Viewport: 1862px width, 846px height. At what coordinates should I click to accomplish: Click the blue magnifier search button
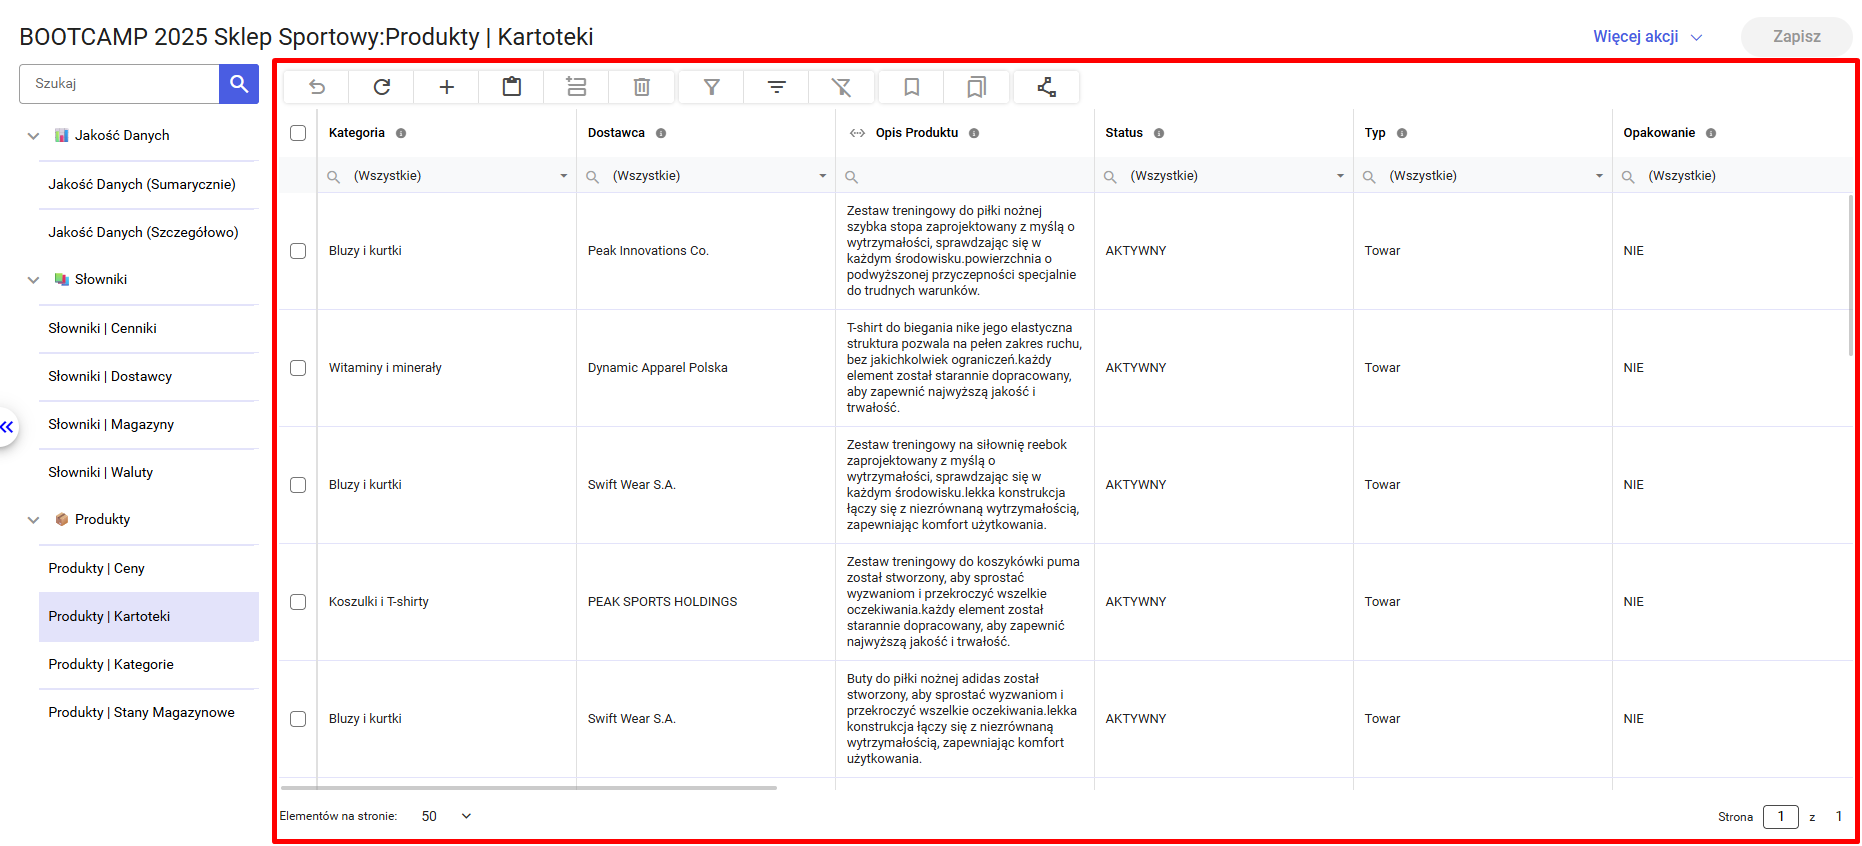pos(239,84)
